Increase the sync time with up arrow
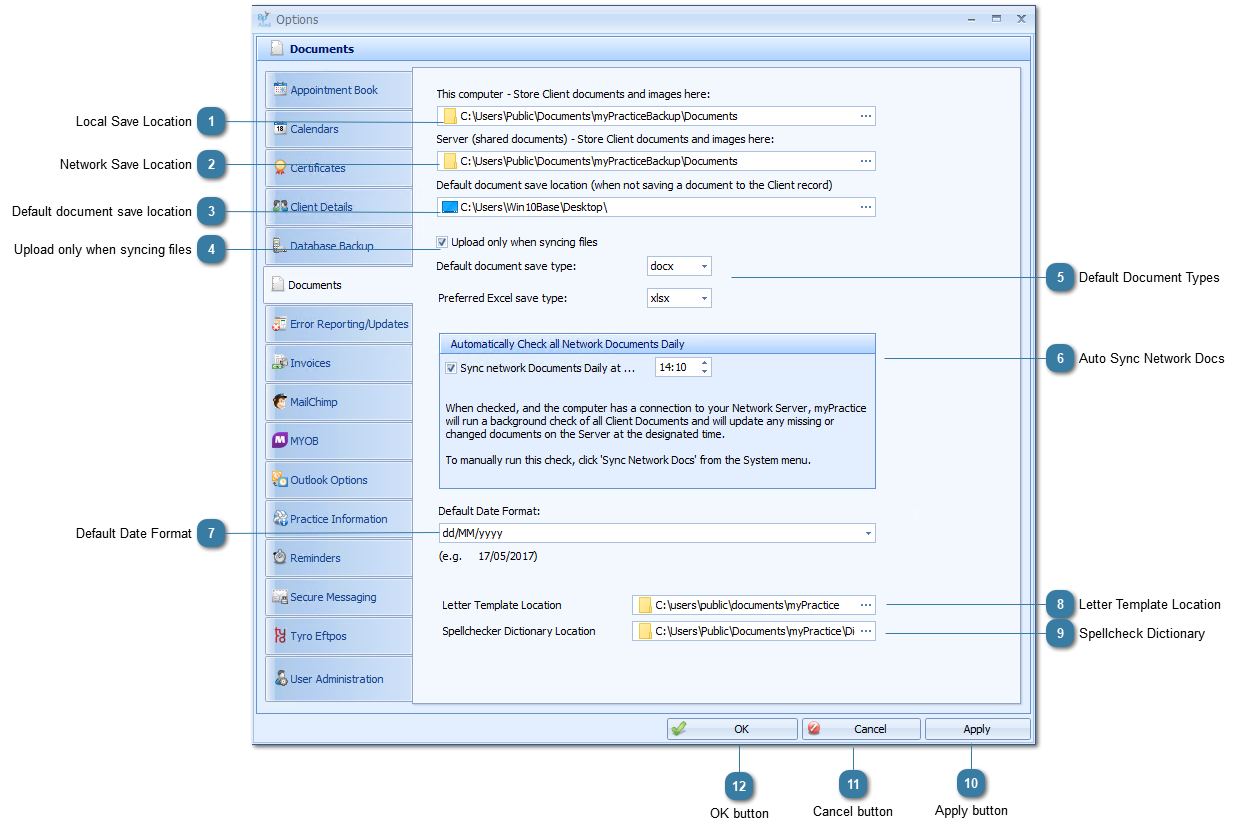Image resolution: width=1241 pixels, height=837 pixels. 705,363
